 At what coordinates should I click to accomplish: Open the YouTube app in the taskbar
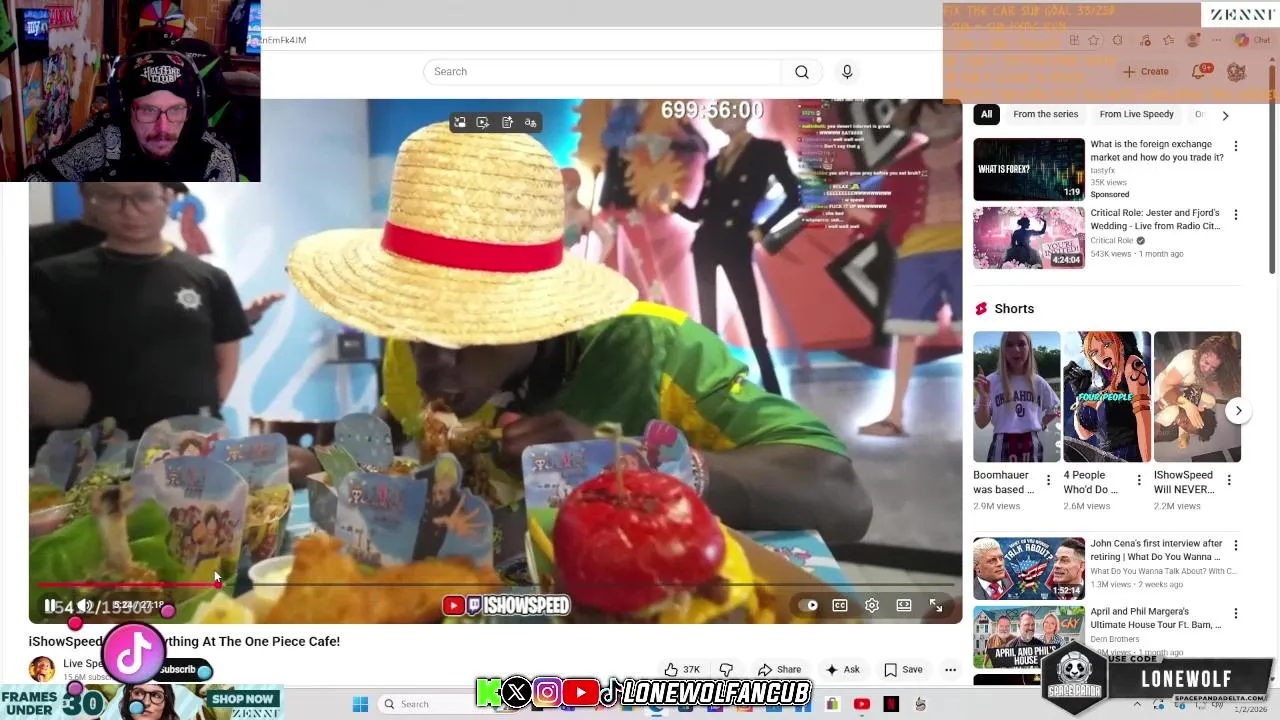click(x=861, y=704)
